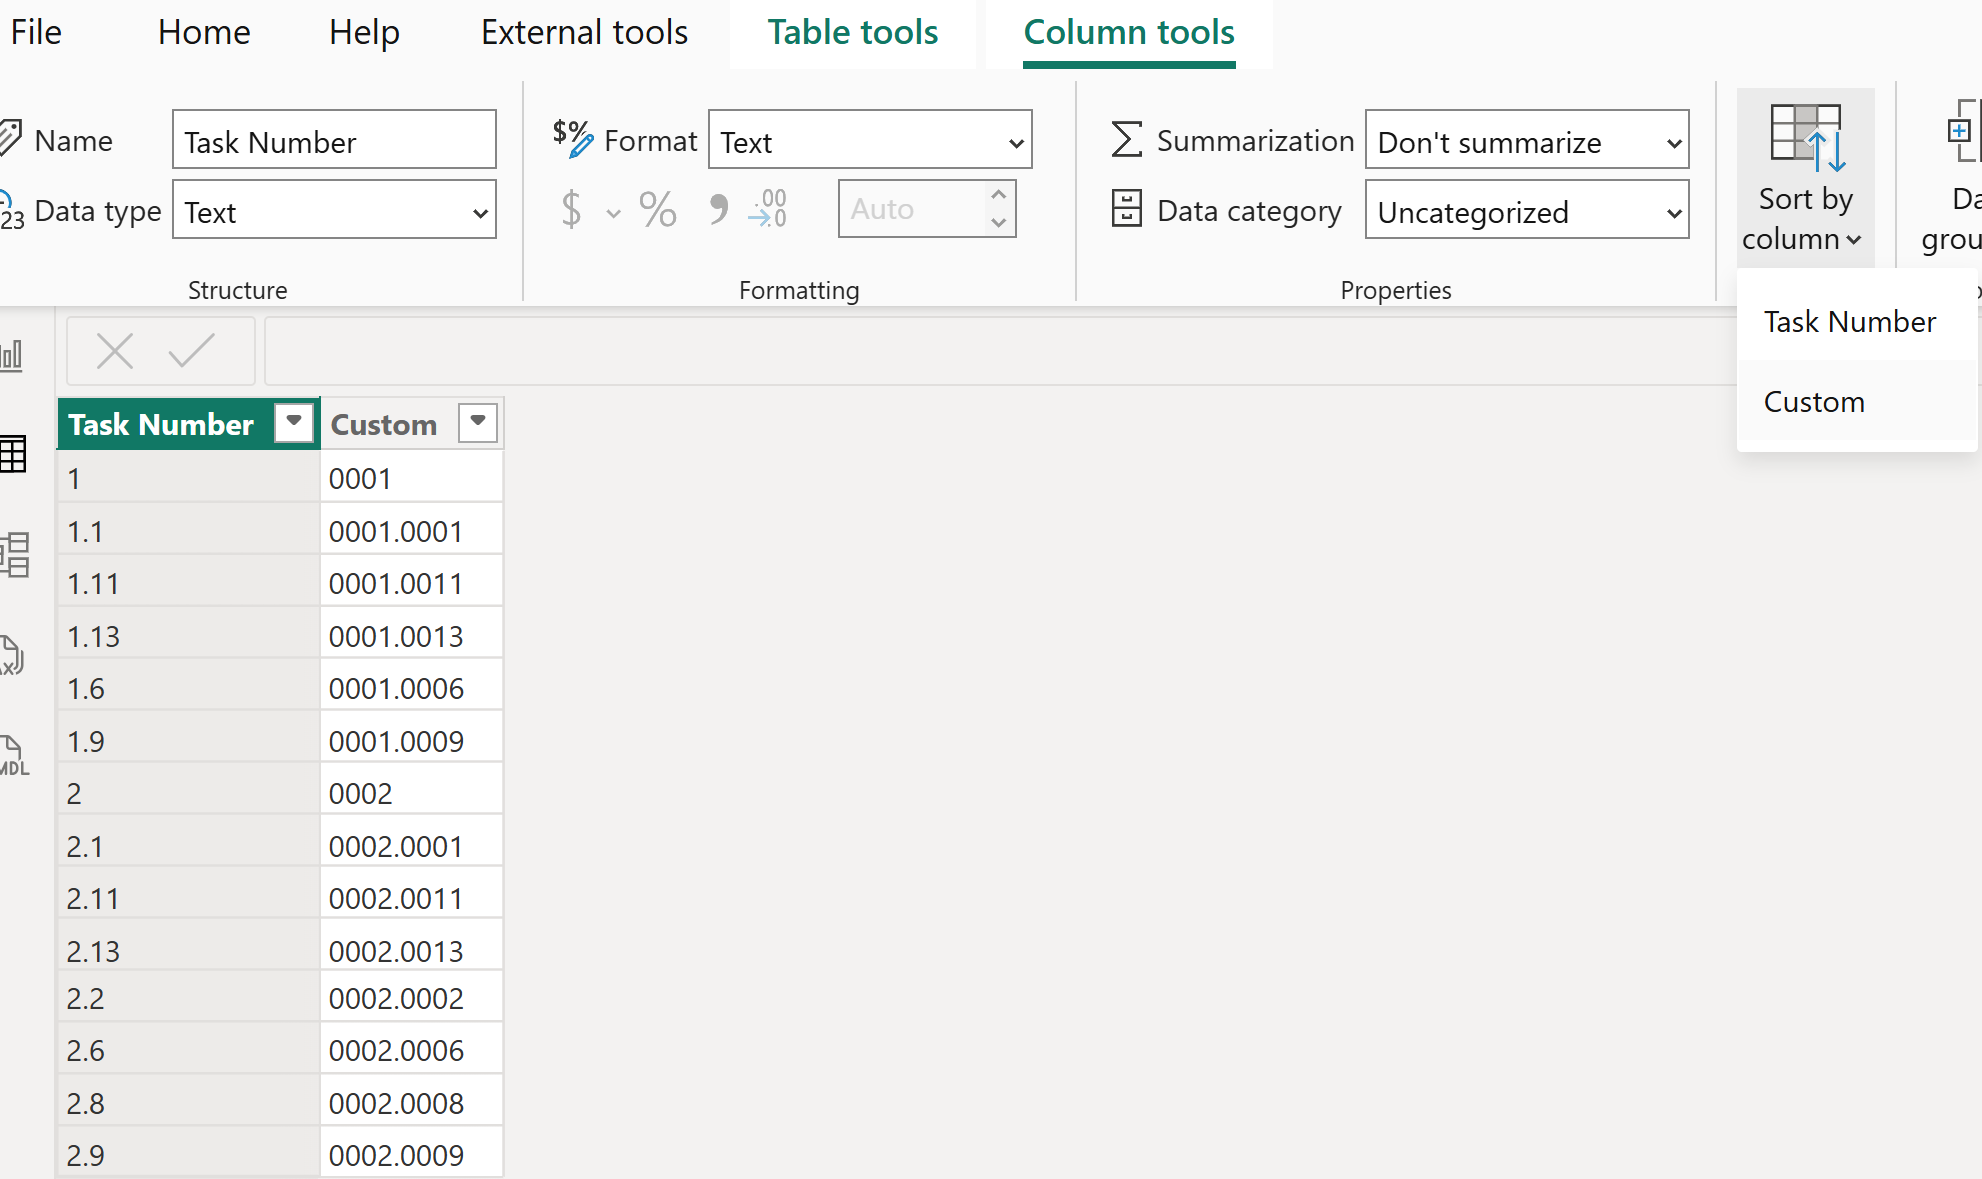
Task: Select Column tools tab
Action: [x=1129, y=32]
